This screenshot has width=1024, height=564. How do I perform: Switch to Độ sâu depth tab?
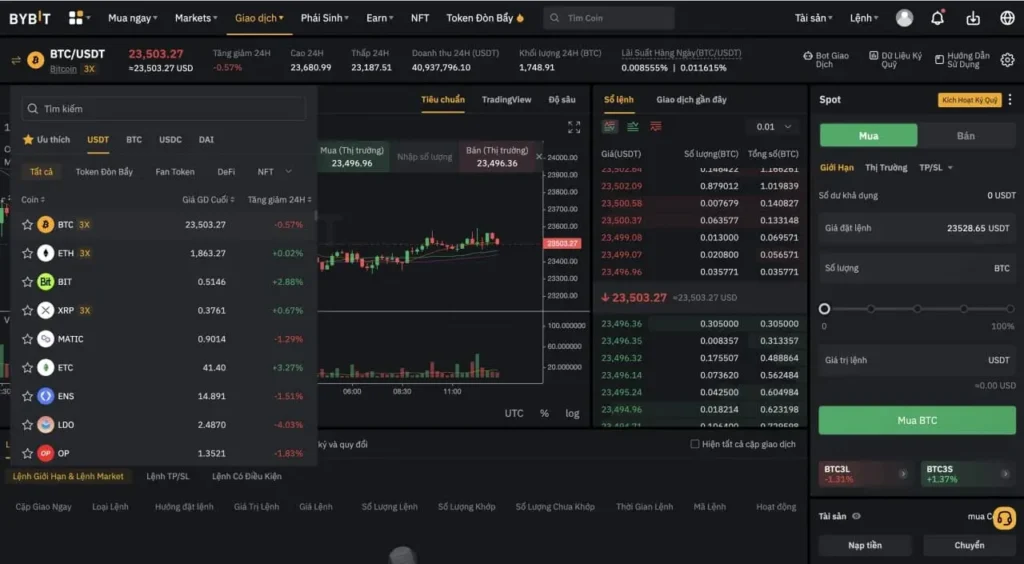(562, 100)
